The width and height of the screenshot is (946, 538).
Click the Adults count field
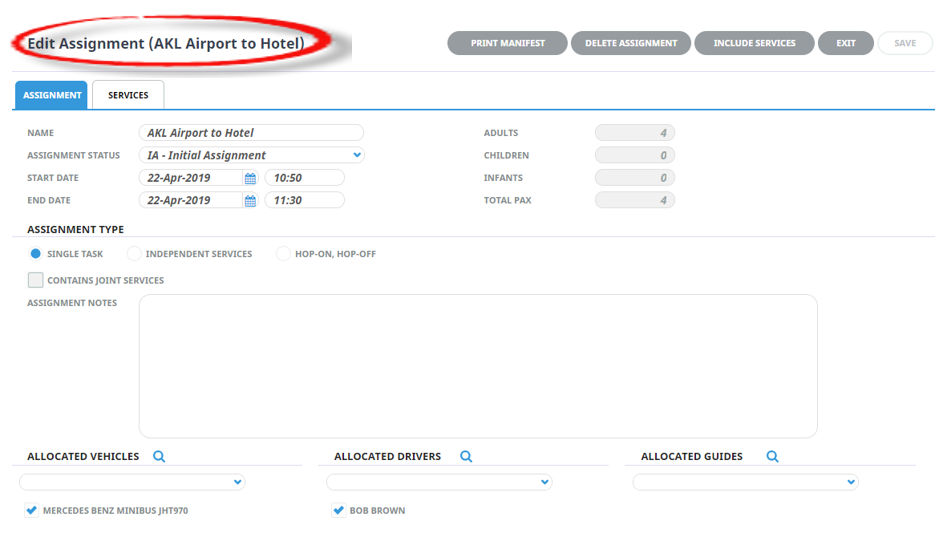click(635, 133)
